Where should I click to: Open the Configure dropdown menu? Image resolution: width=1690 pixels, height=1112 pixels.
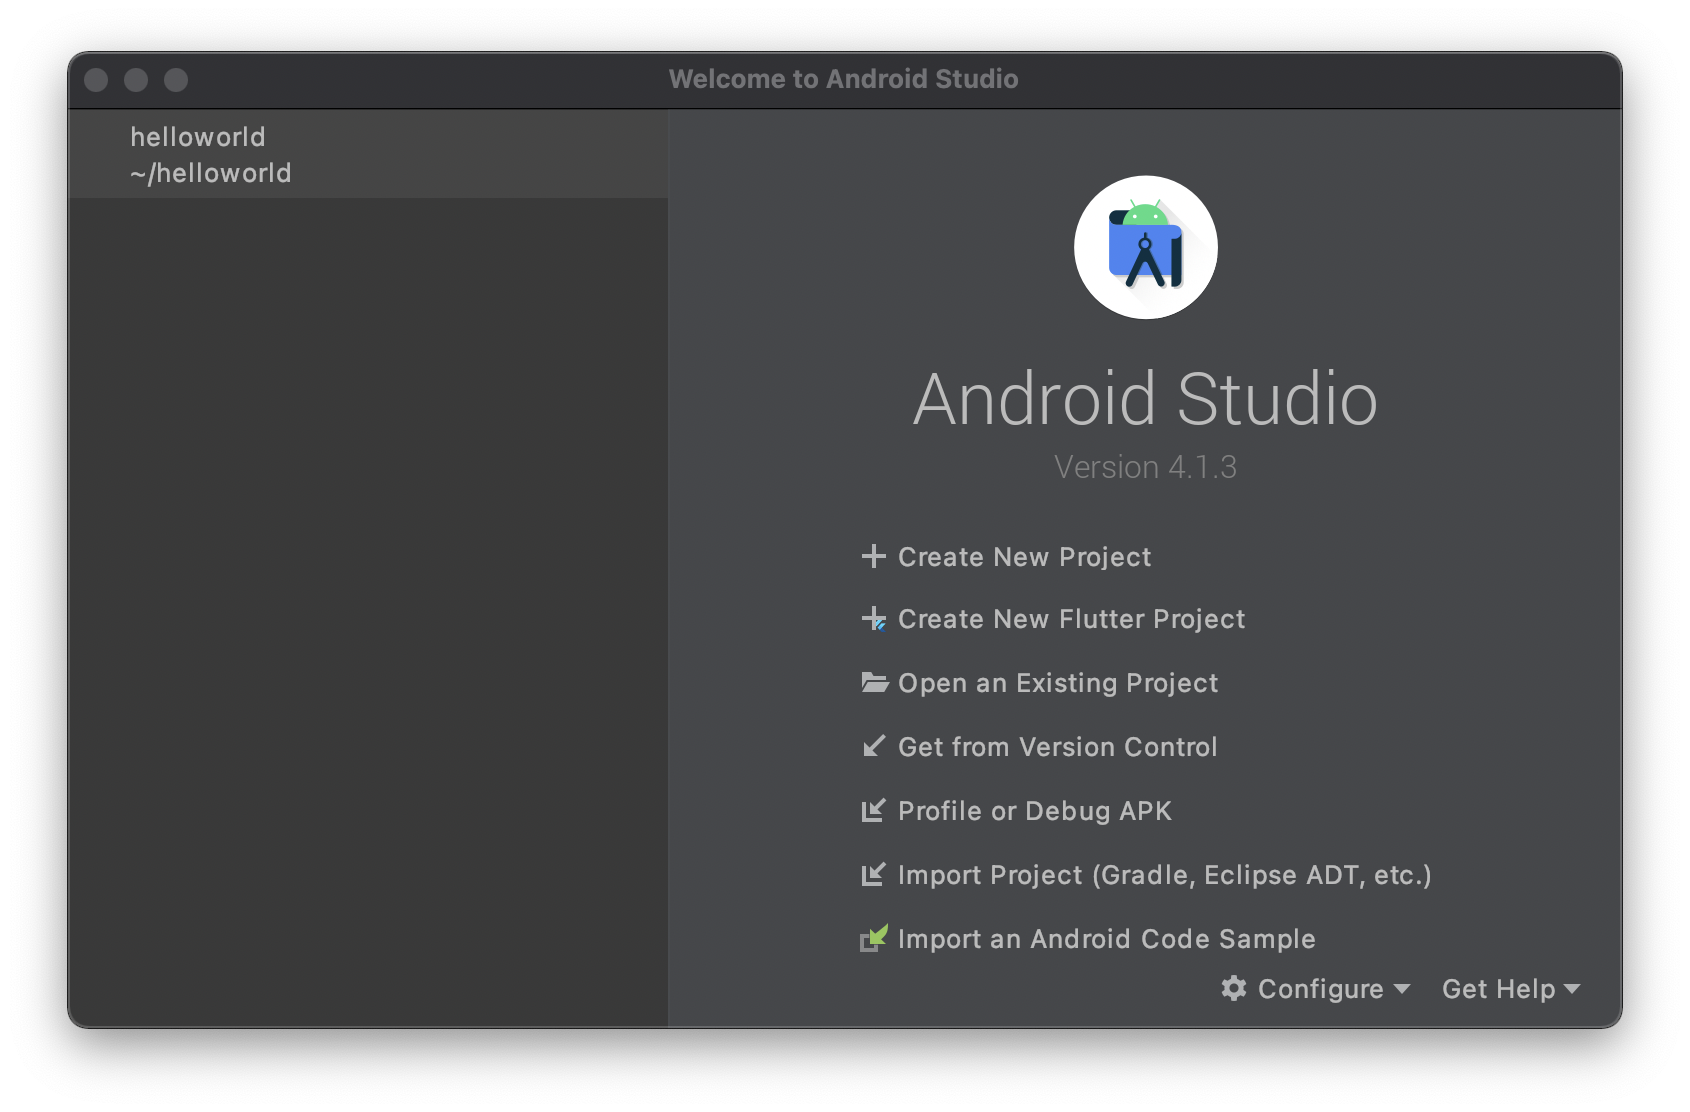[x=1320, y=988]
